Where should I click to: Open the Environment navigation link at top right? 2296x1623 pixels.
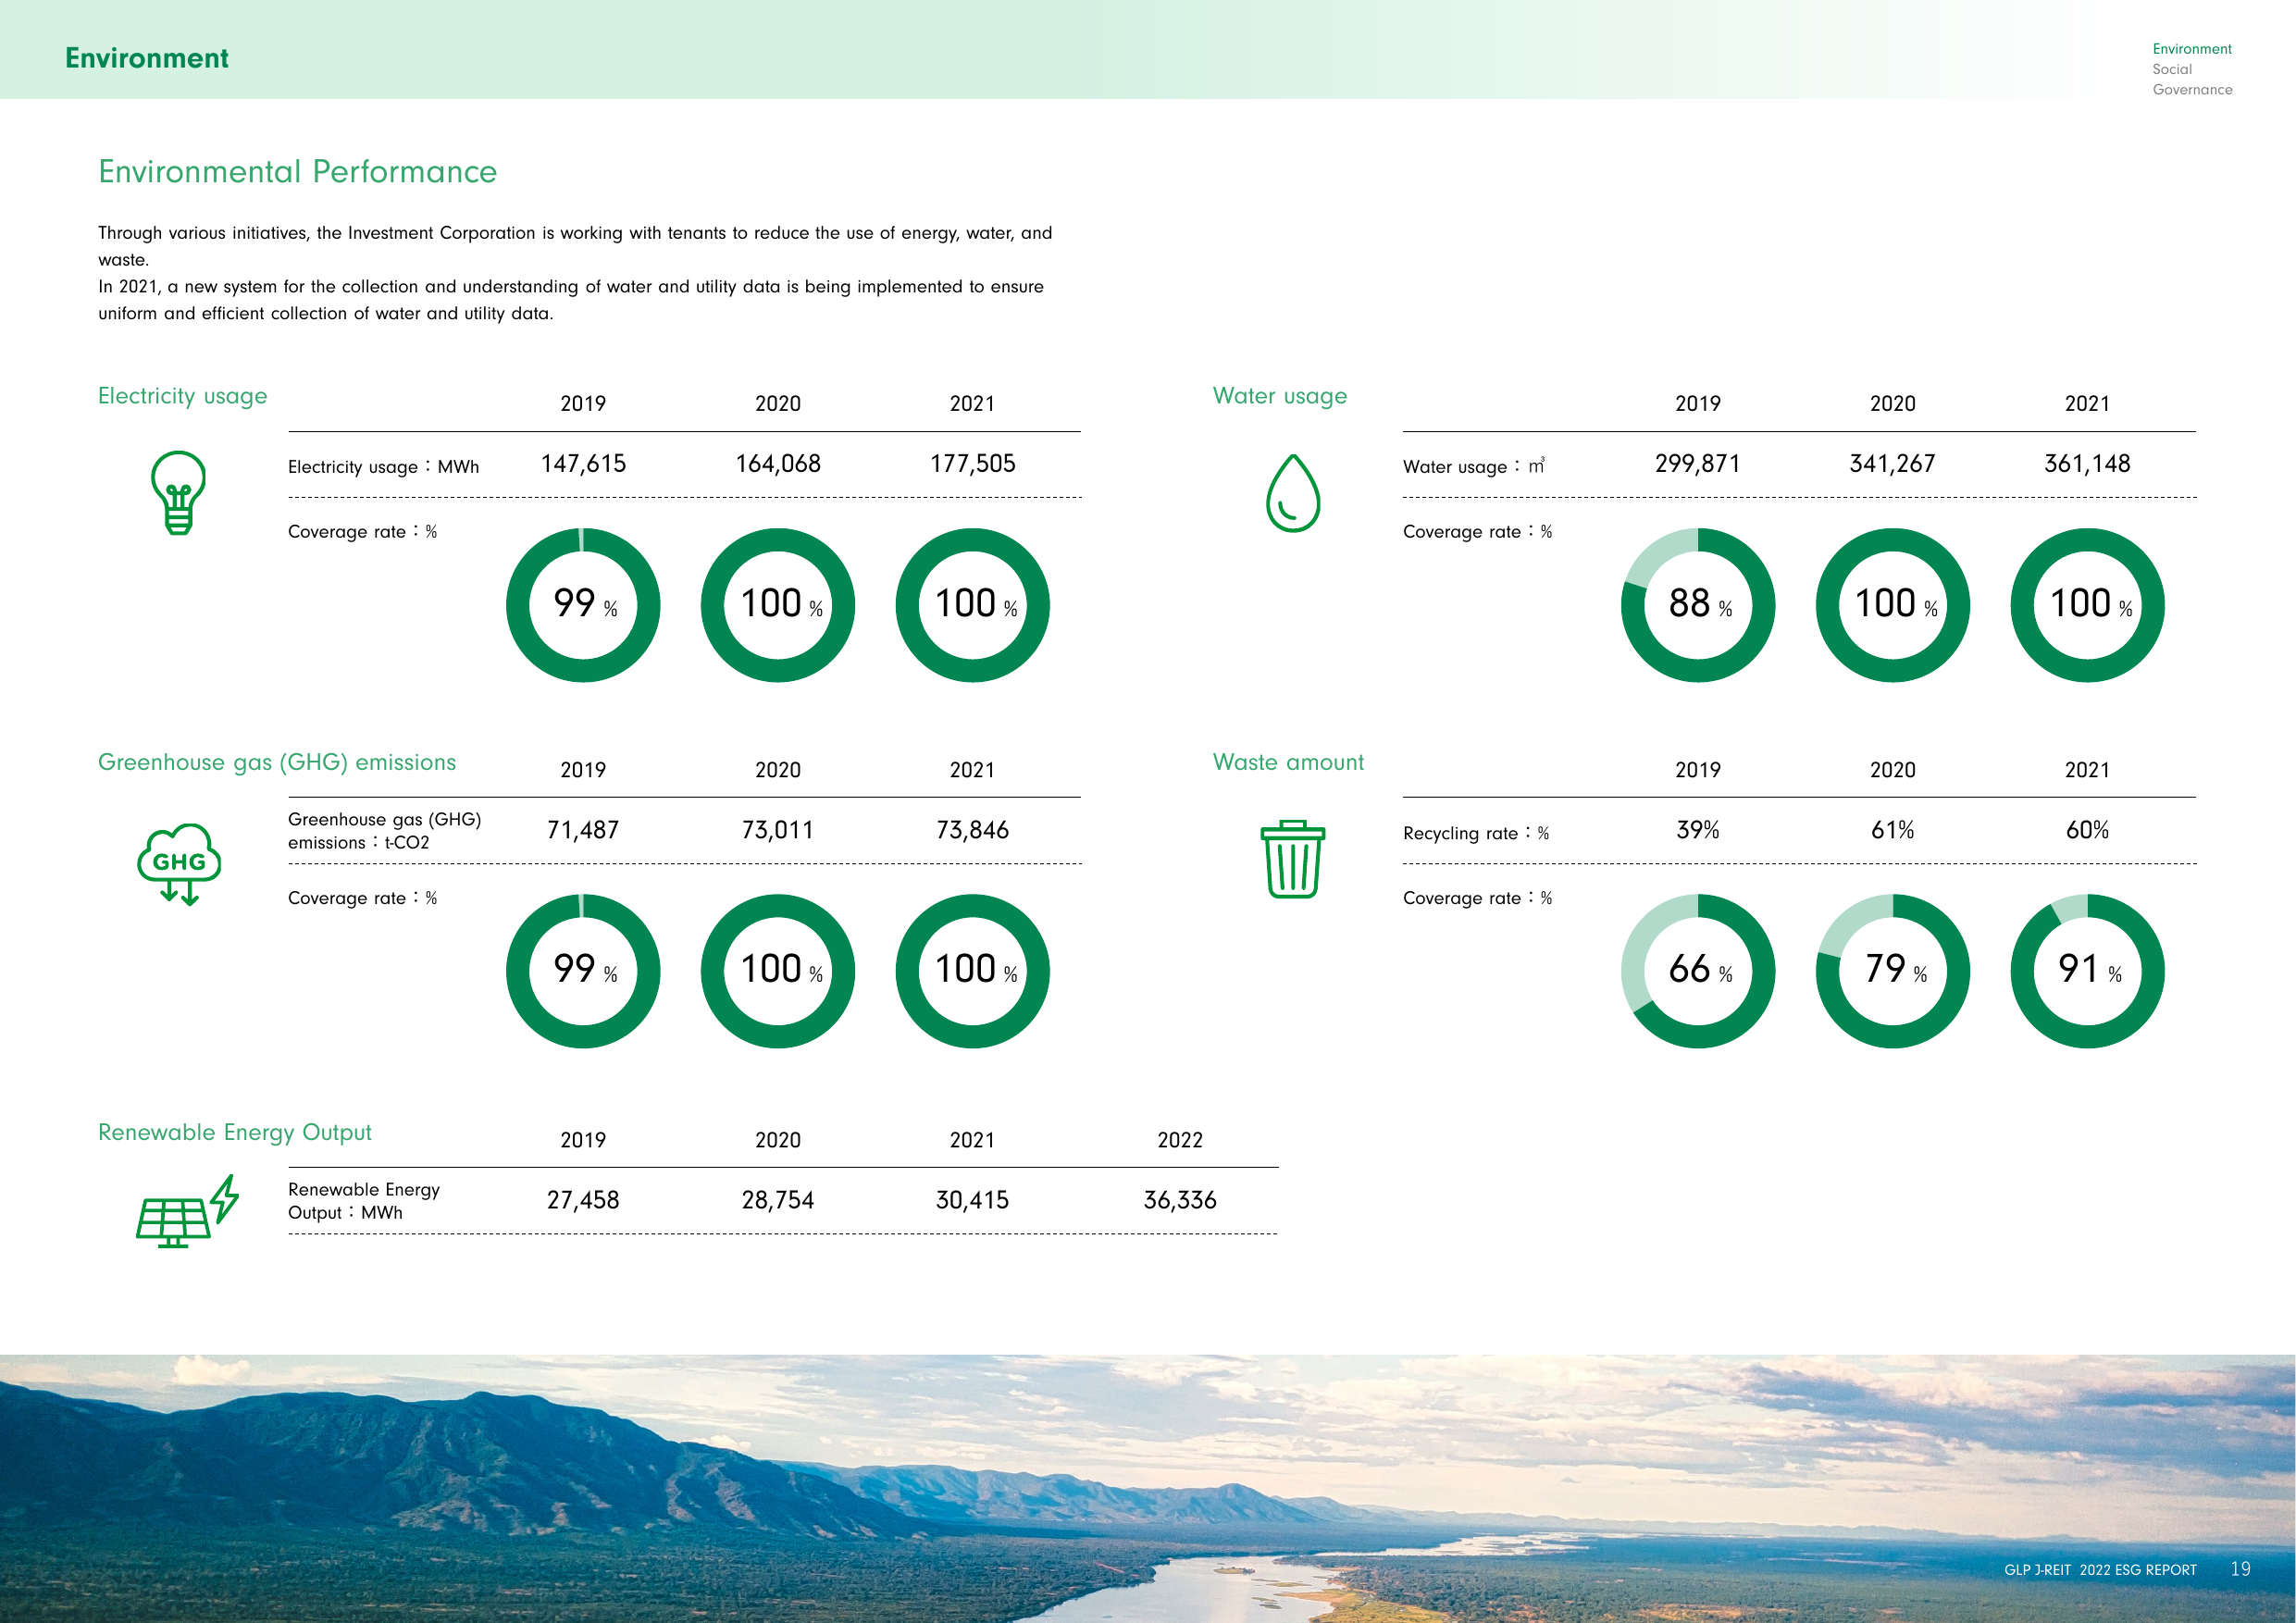(2192, 49)
